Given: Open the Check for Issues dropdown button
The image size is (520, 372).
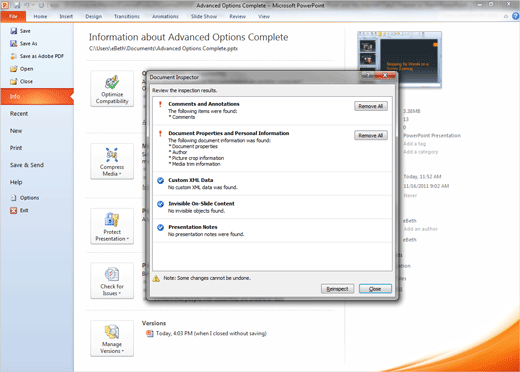Looking at the screenshot, I should pos(112,281).
